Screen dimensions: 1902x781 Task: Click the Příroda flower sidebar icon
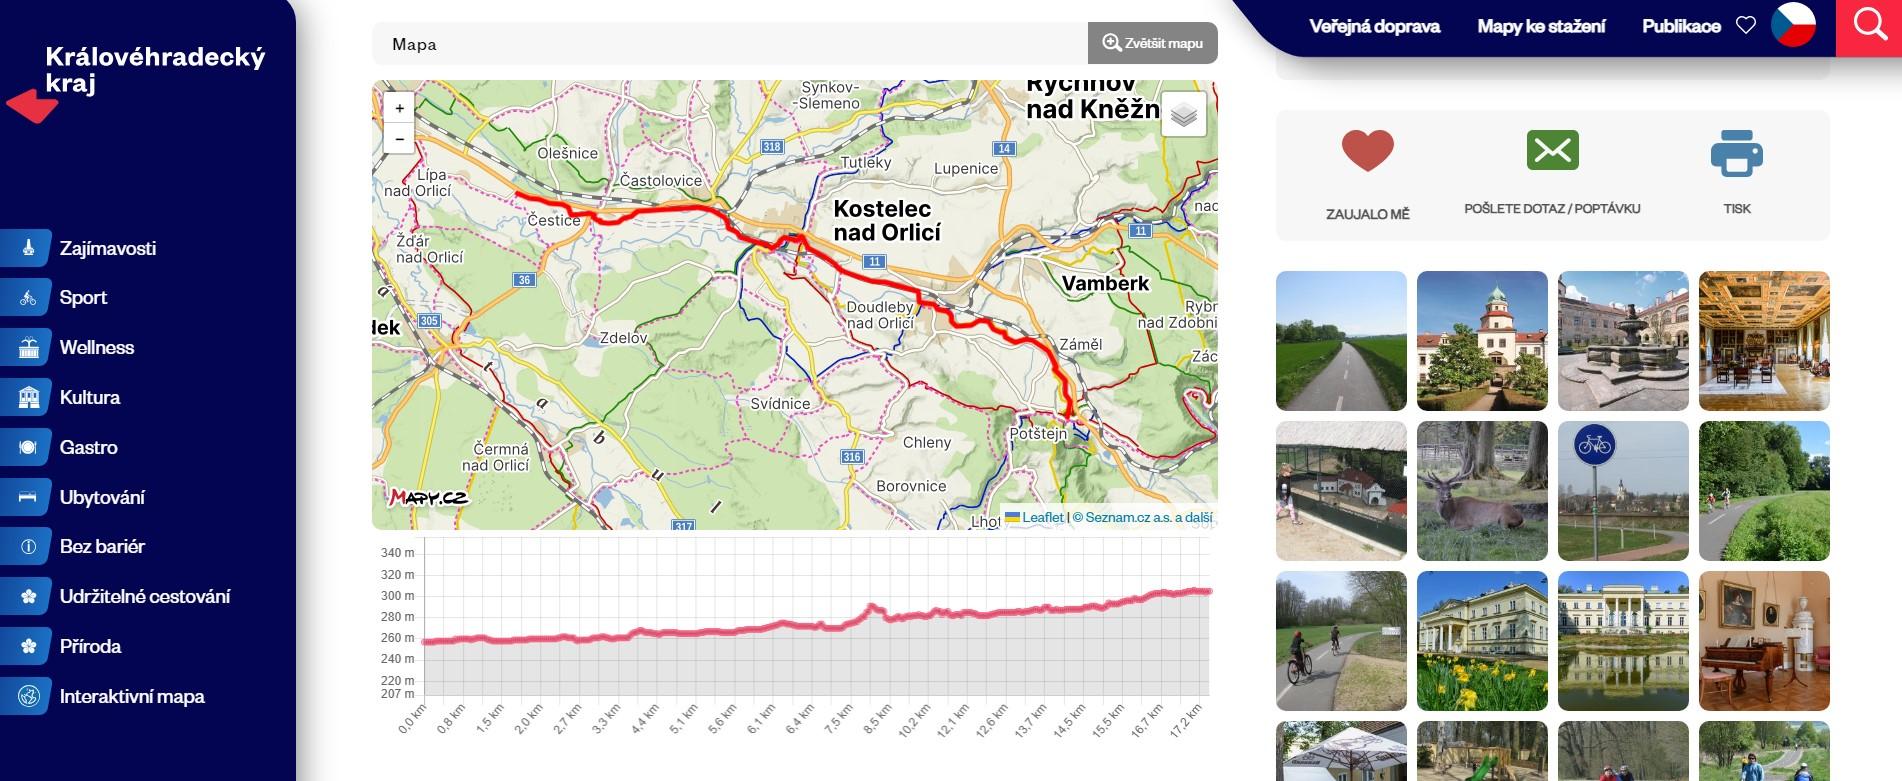pyautogui.click(x=27, y=647)
